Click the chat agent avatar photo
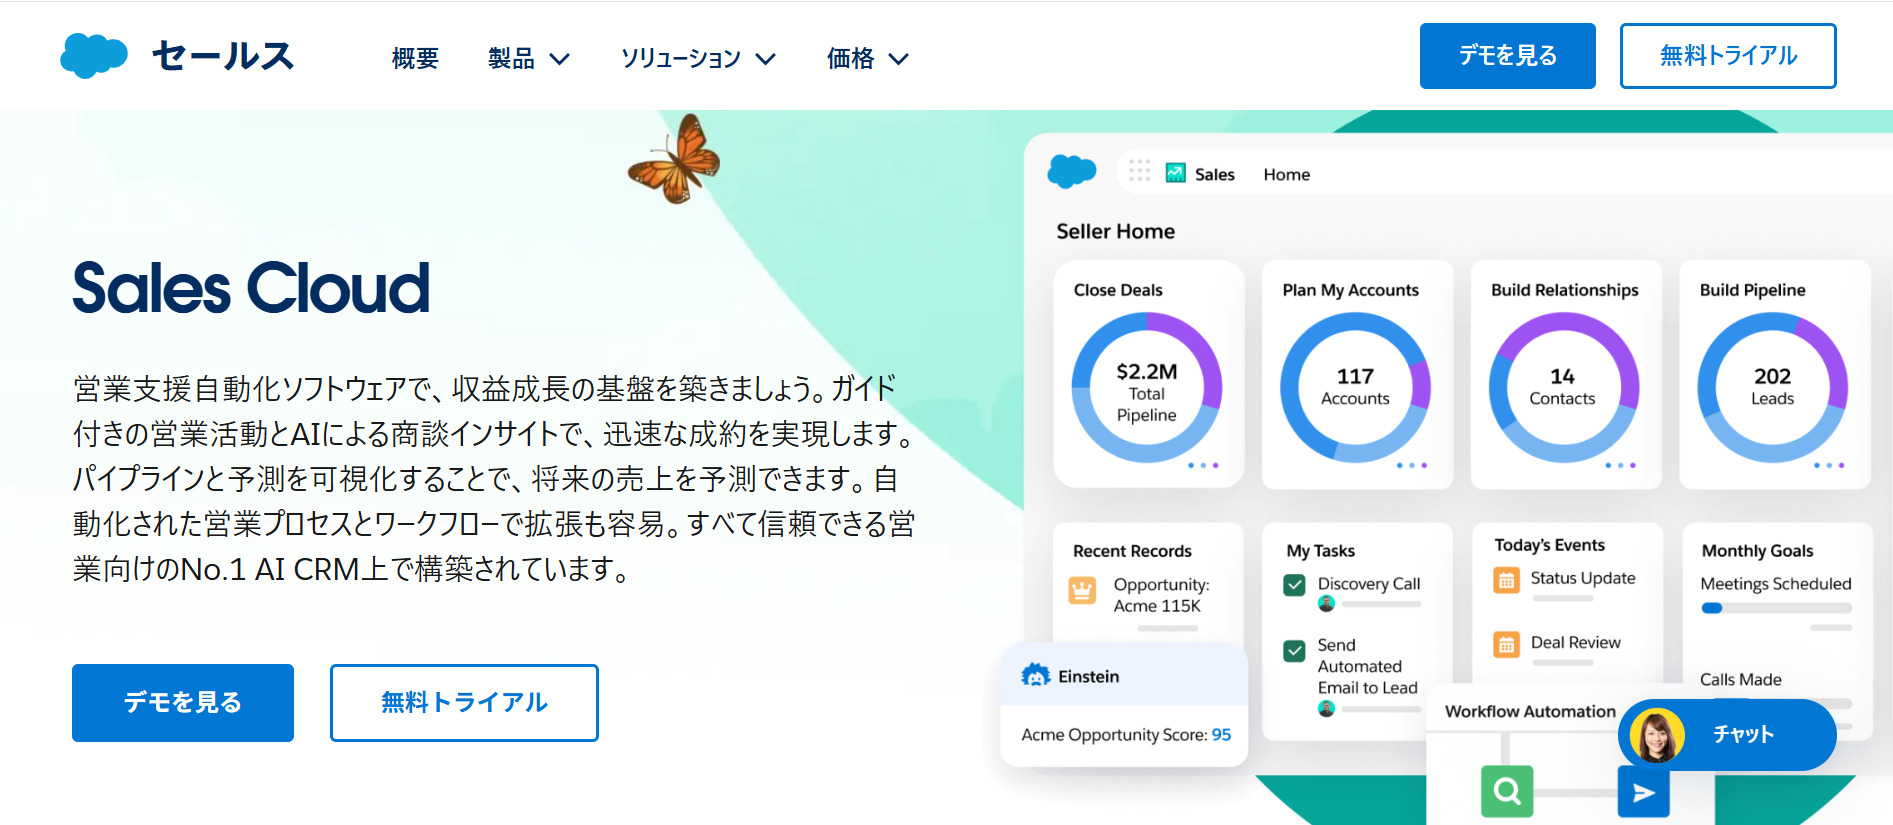 (x=1657, y=736)
